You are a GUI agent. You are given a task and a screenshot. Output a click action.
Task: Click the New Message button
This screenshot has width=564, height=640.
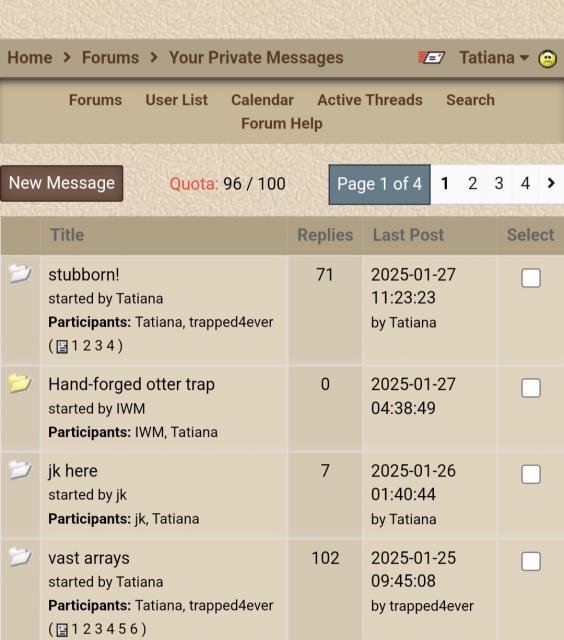(62, 183)
